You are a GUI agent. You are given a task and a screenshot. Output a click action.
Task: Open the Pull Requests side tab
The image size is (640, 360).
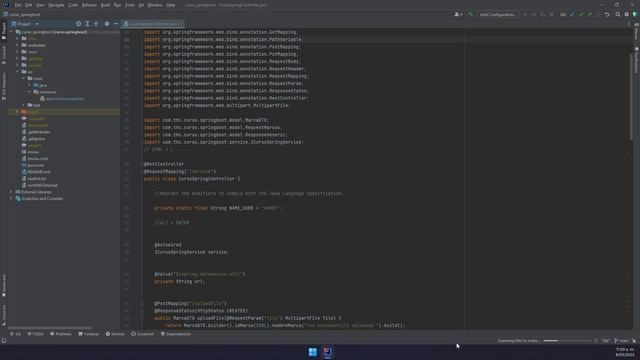click(4, 86)
